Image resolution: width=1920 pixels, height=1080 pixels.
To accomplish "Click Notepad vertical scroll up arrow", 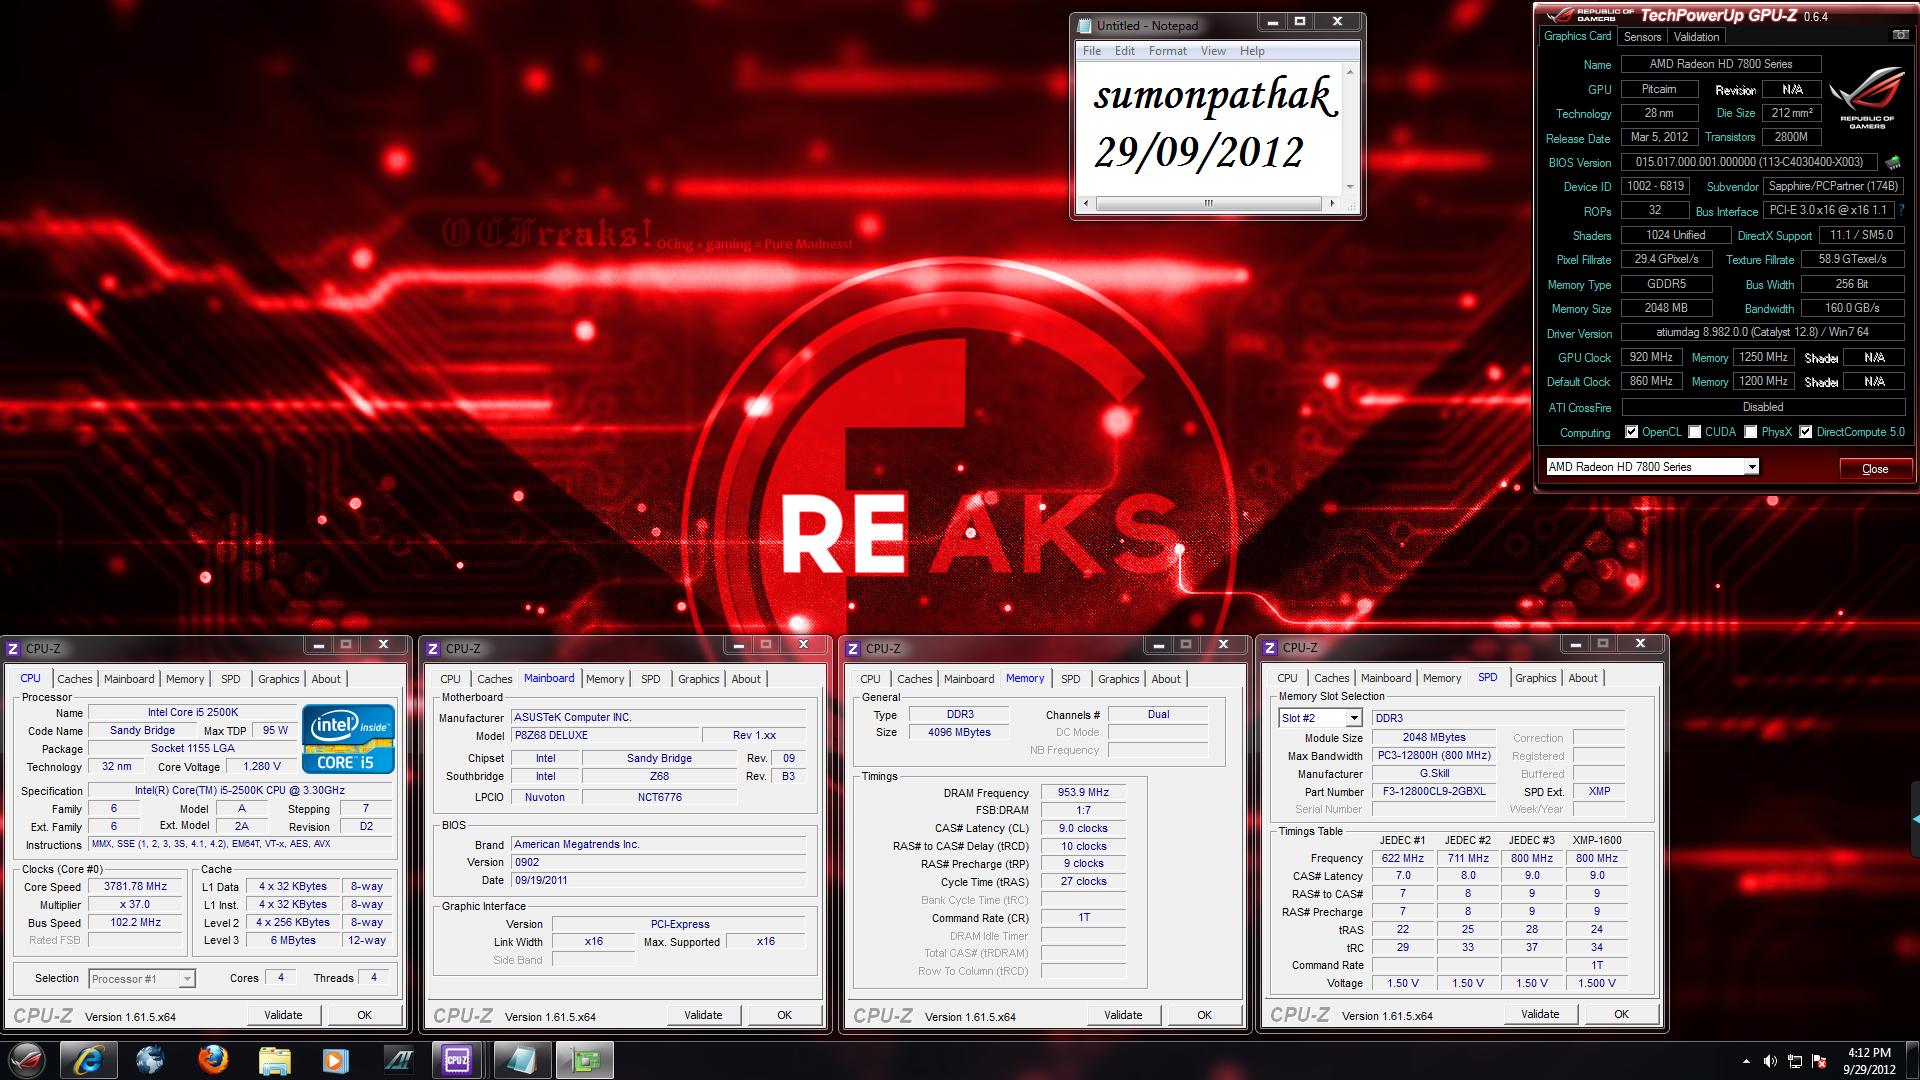I will (x=1350, y=72).
